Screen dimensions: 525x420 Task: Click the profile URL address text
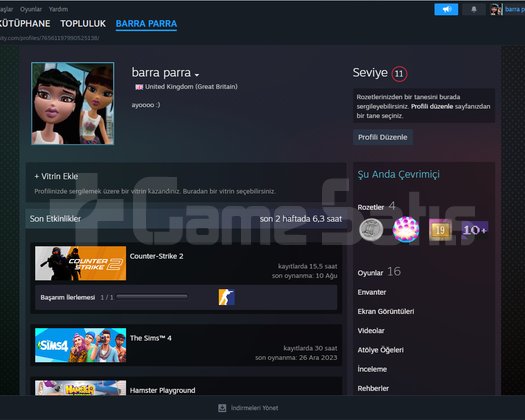click(49, 38)
